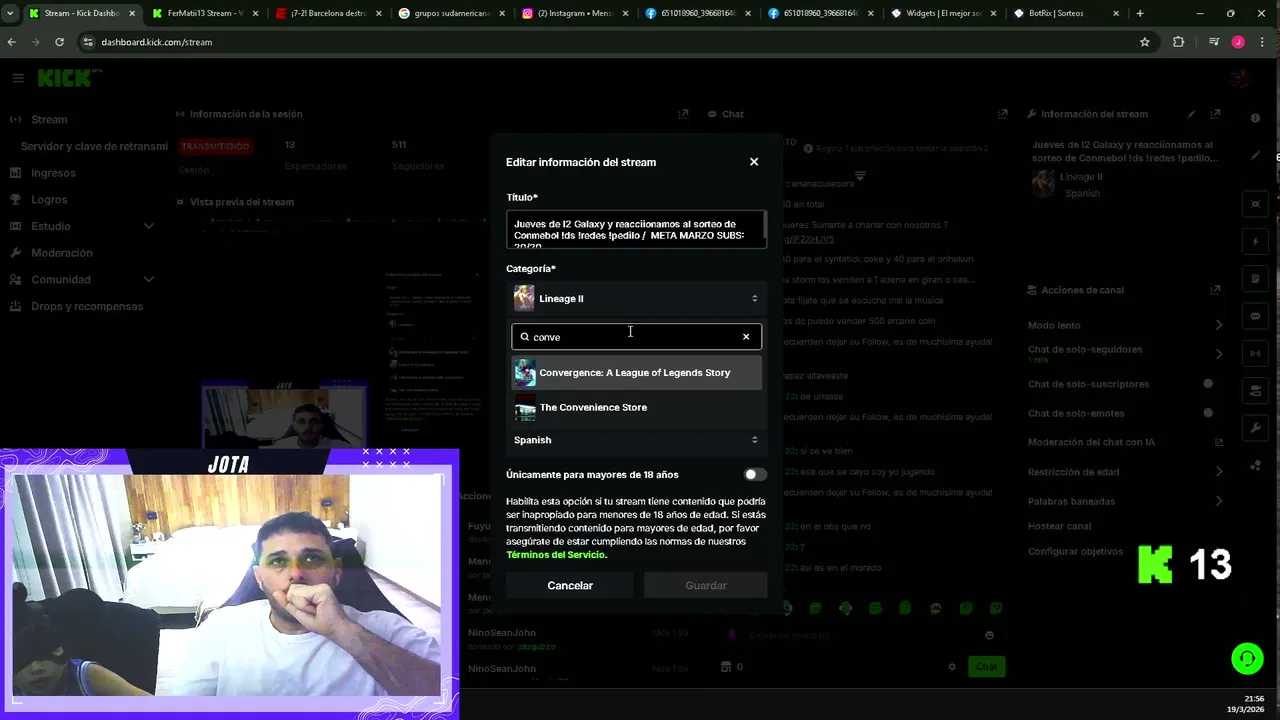
Task: Expand Restricción de edad chevron
Action: (1219, 472)
